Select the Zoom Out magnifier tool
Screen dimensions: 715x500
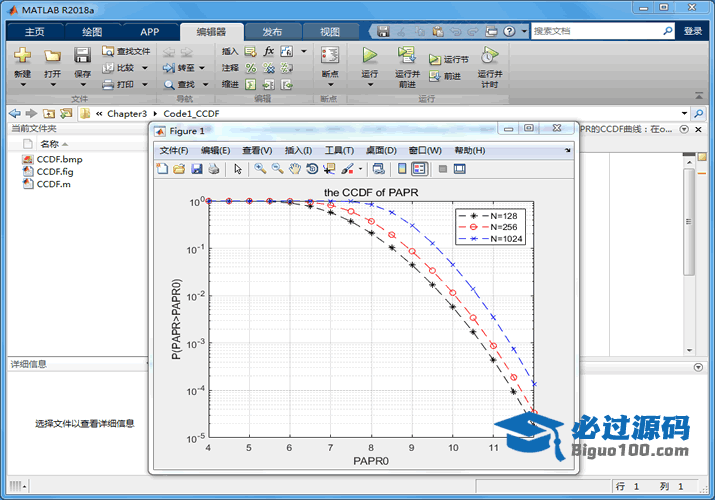click(278, 169)
